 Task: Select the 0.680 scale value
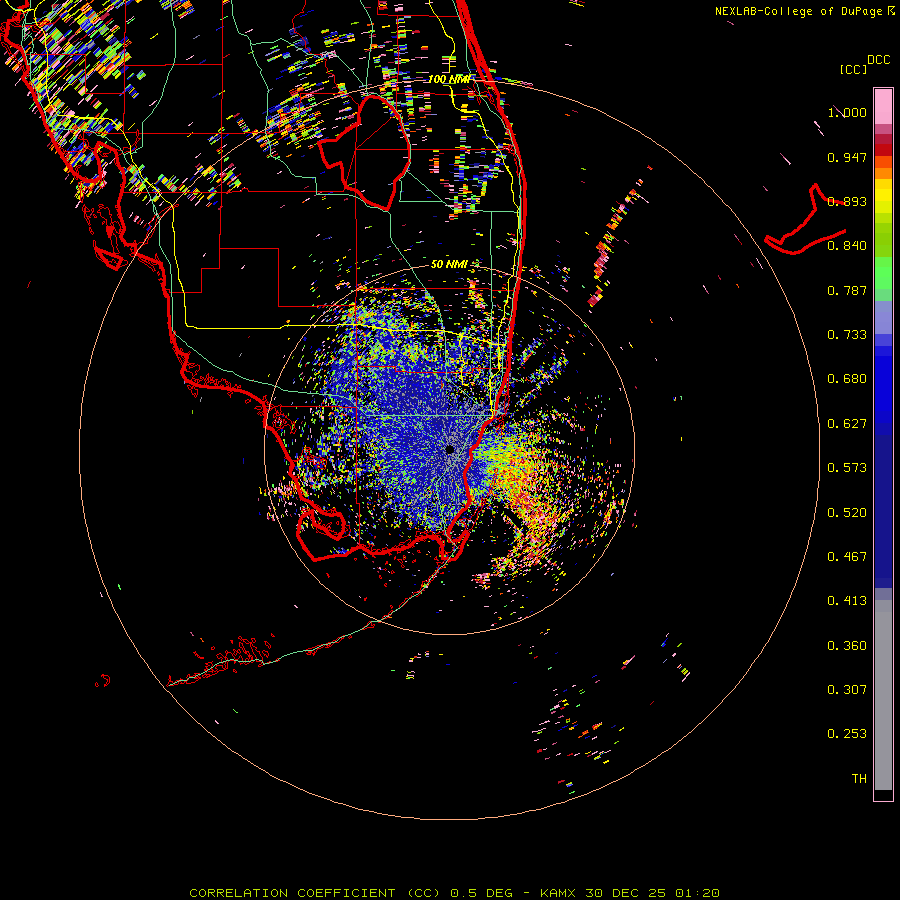click(x=847, y=379)
